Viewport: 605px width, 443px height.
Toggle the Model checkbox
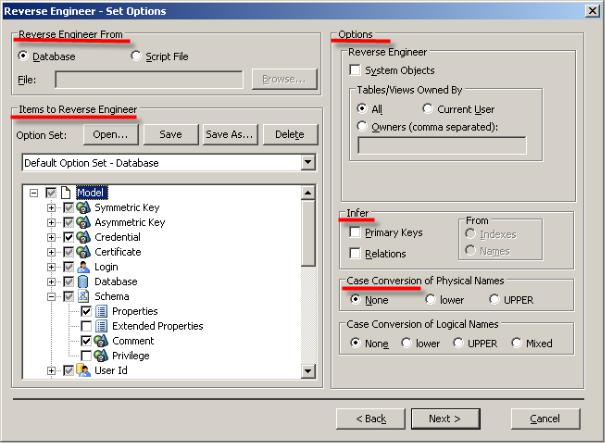(x=51, y=192)
